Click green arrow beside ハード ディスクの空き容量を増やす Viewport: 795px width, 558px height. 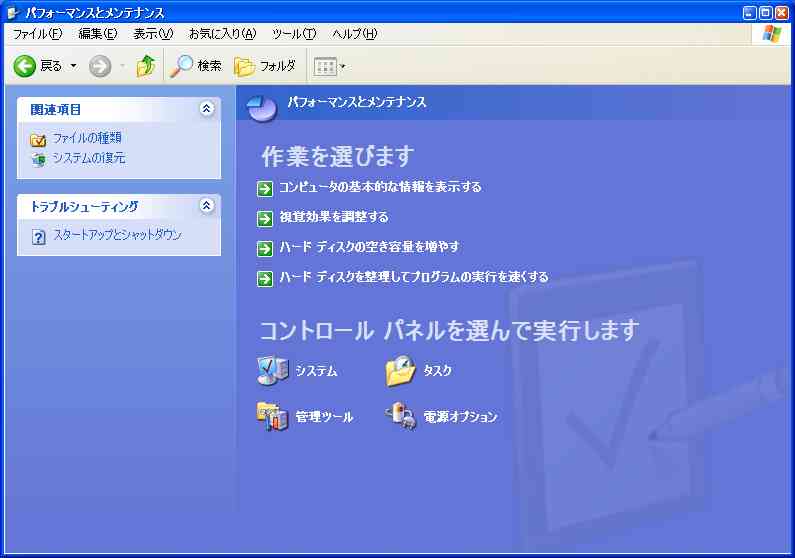coord(265,249)
